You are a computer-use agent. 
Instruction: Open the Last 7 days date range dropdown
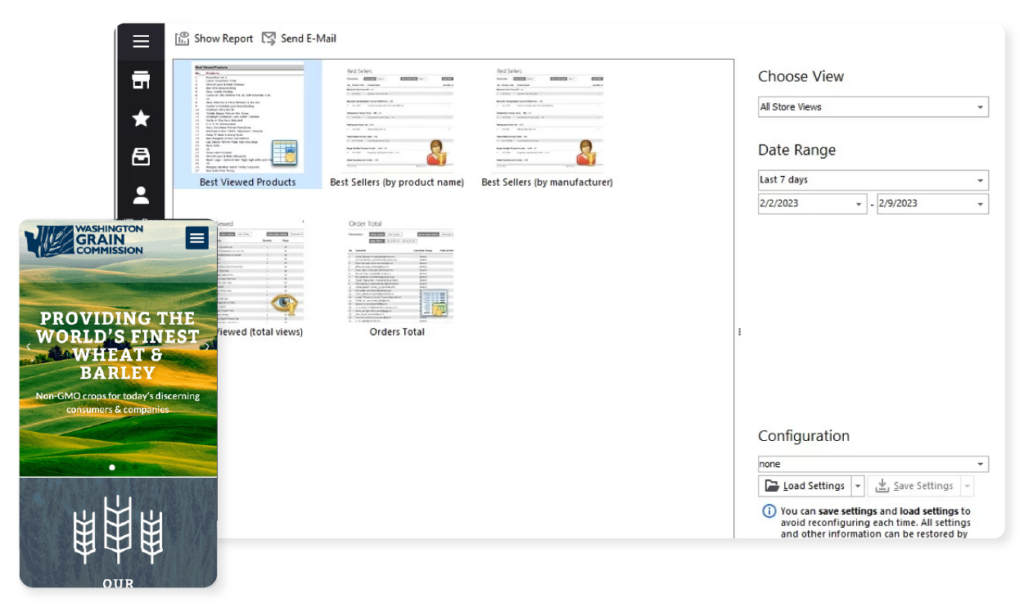(872, 180)
